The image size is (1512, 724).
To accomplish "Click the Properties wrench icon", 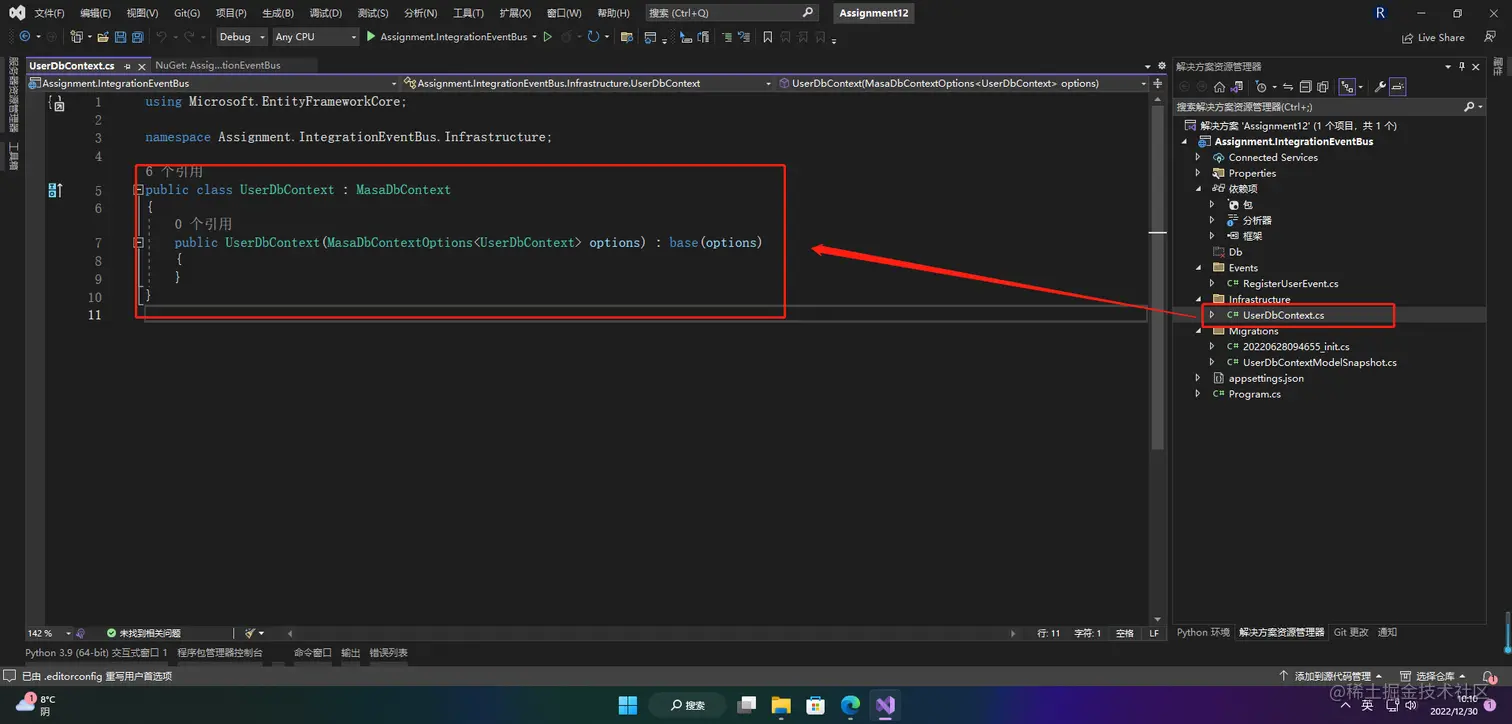I will pos(1380,87).
